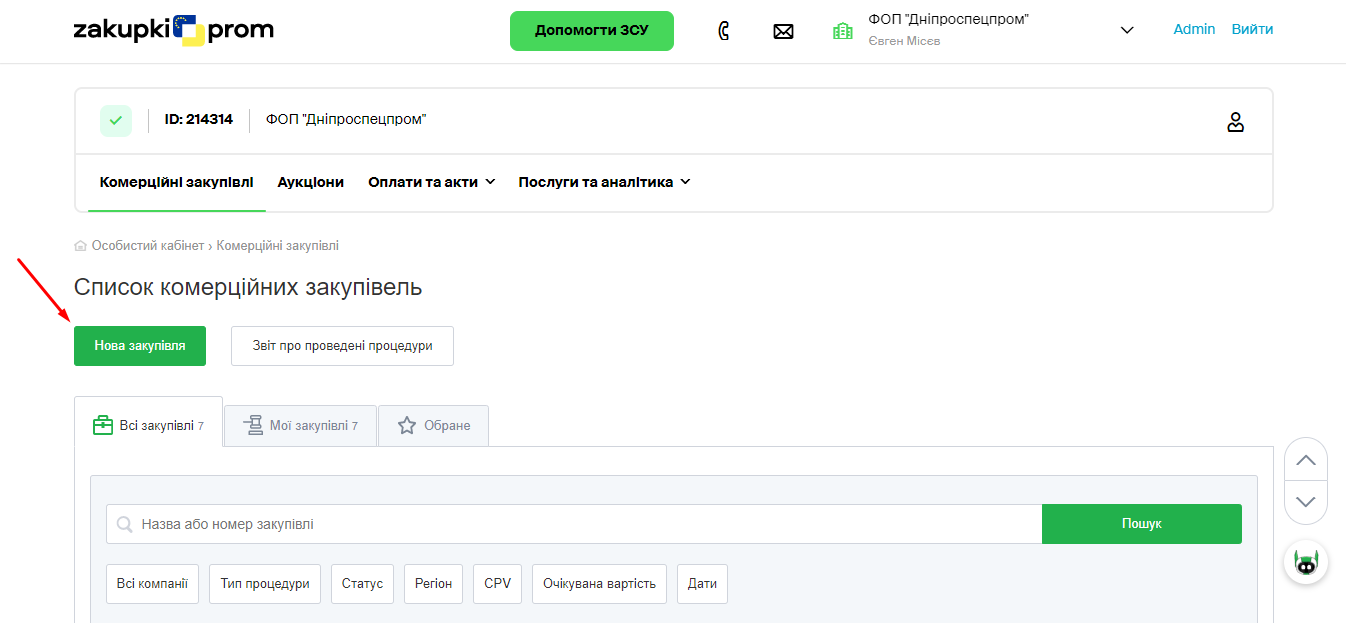Viewport: 1346px width, 623px height.
Task: Open the chatbot robot assistant
Action: pos(1305,563)
